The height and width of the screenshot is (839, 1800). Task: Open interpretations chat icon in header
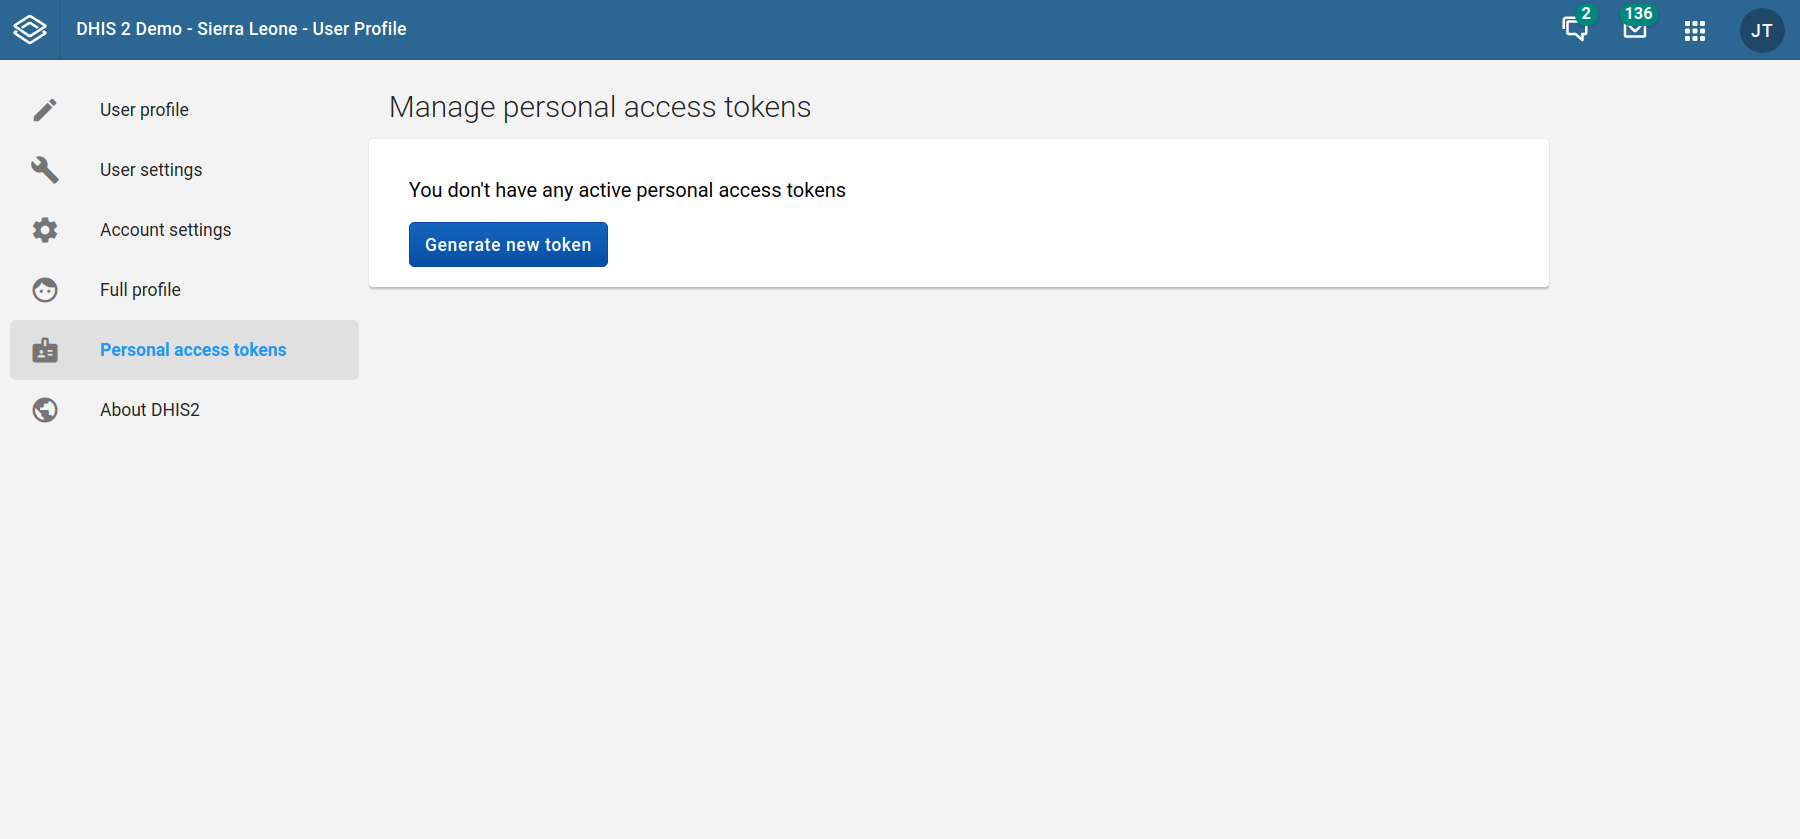point(1574,29)
